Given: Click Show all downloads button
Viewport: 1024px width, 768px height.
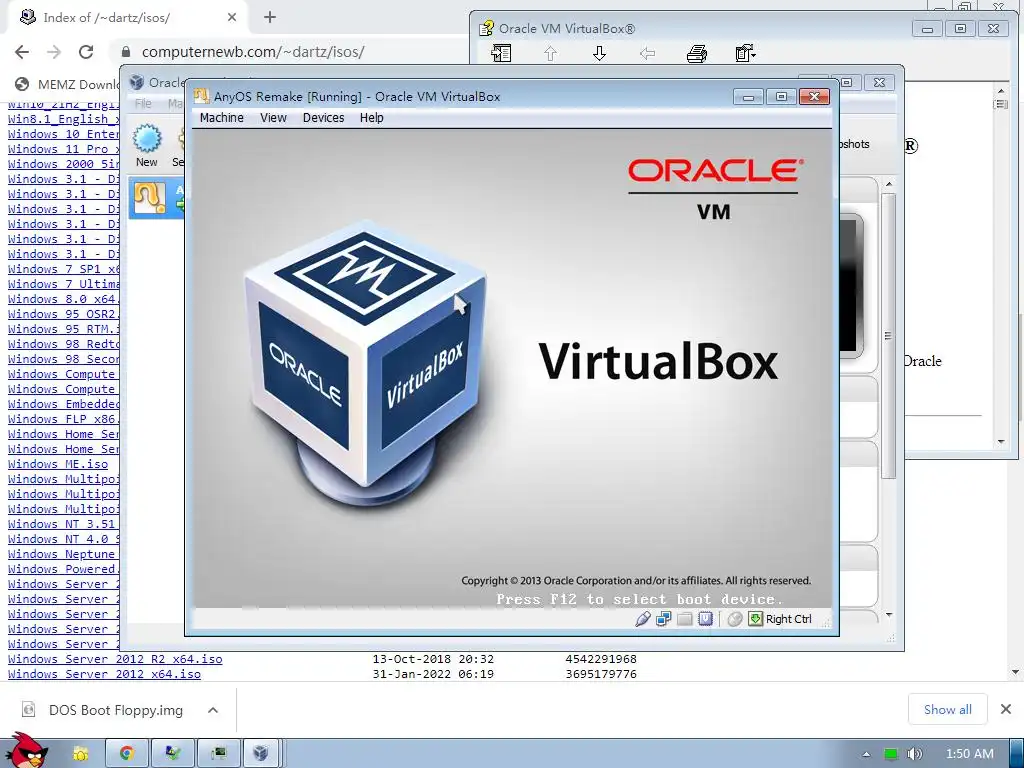Looking at the screenshot, I should [x=948, y=709].
